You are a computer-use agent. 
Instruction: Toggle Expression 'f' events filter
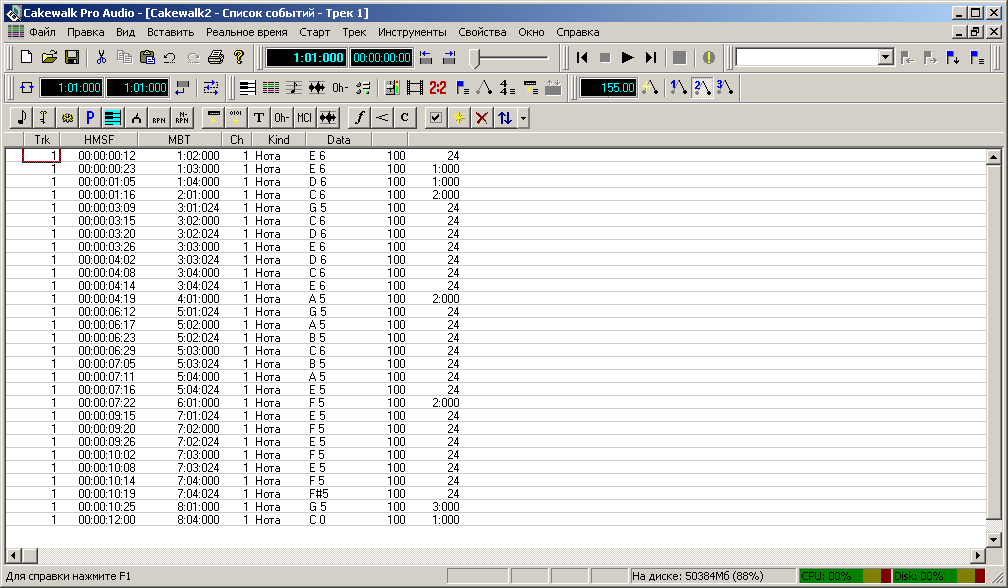pyautogui.click(x=359, y=118)
